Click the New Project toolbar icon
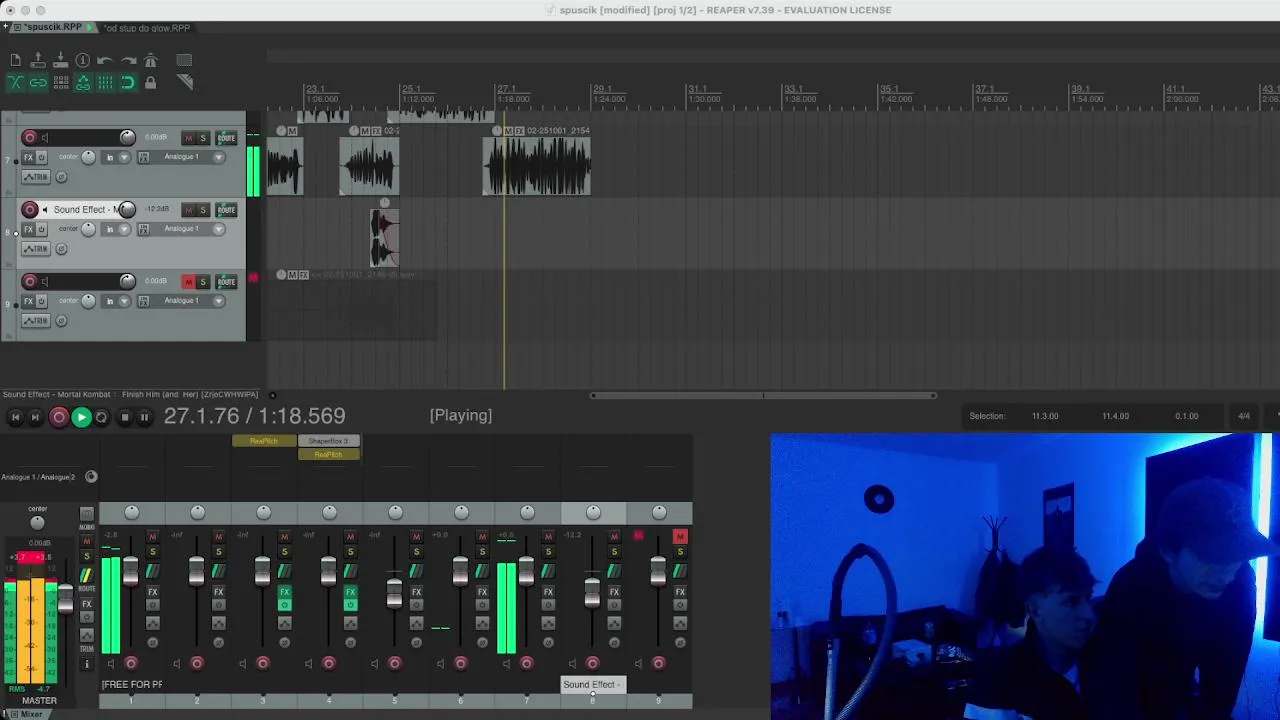The height and width of the screenshot is (720, 1280). click(15, 61)
